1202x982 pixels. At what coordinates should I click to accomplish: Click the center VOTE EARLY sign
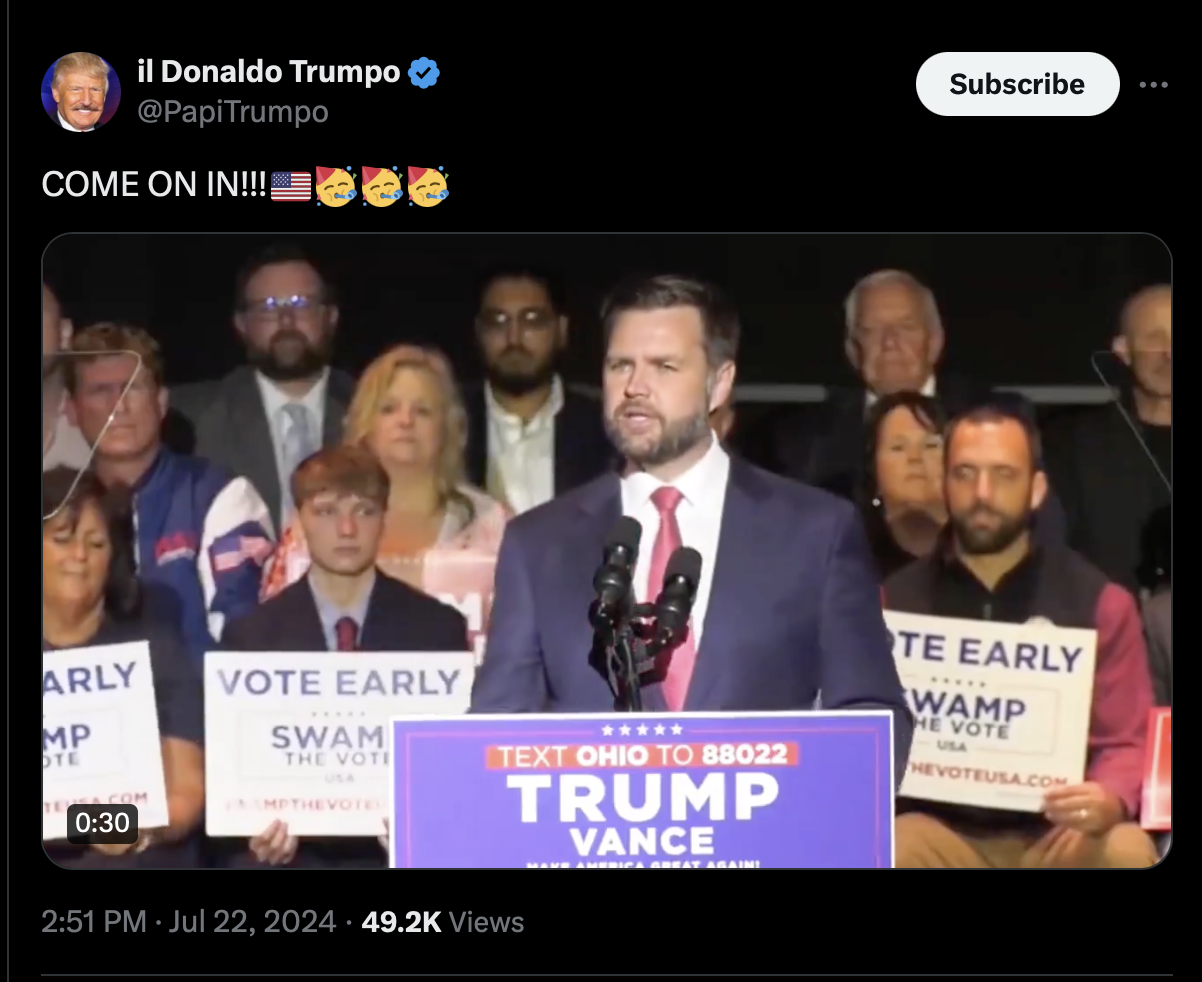pyautogui.click(x=339, y=742)
